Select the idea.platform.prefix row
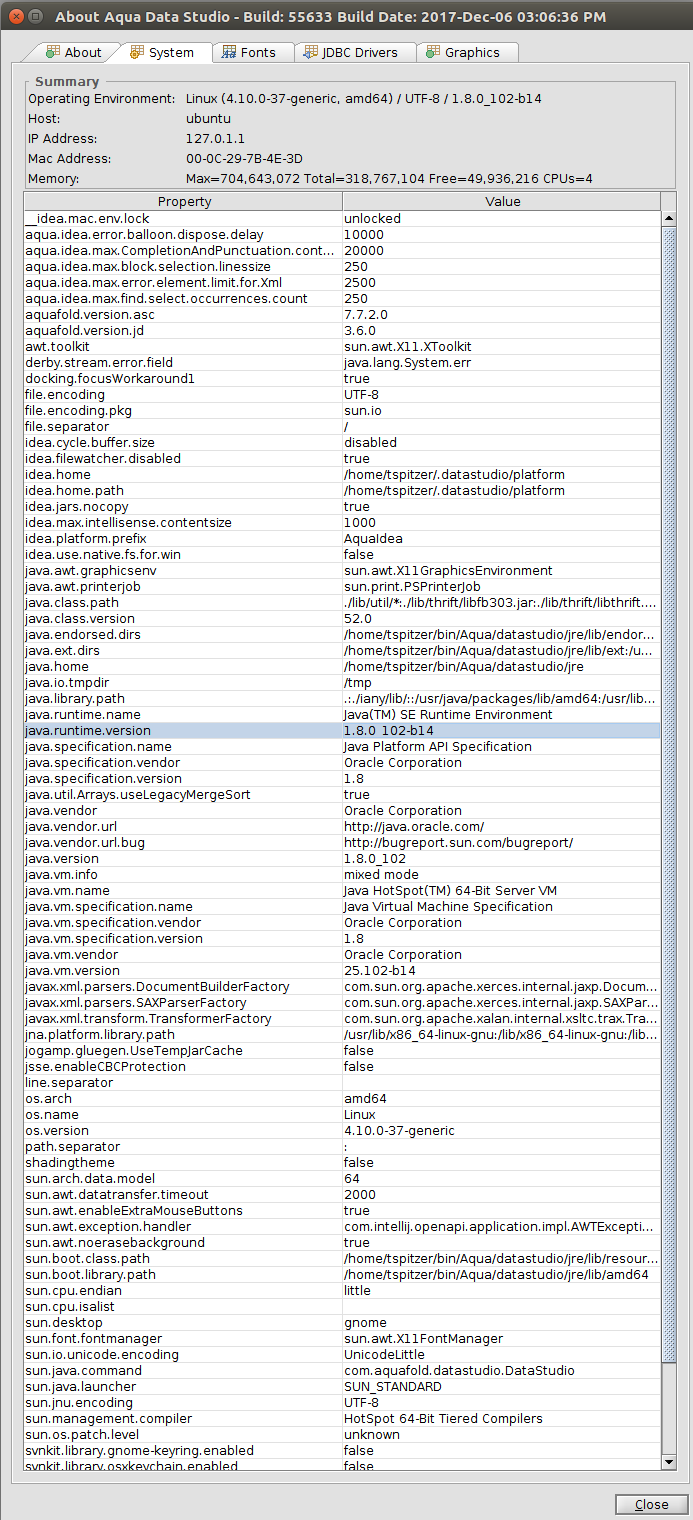This screenshot has width=693, height=1520. 342,538
